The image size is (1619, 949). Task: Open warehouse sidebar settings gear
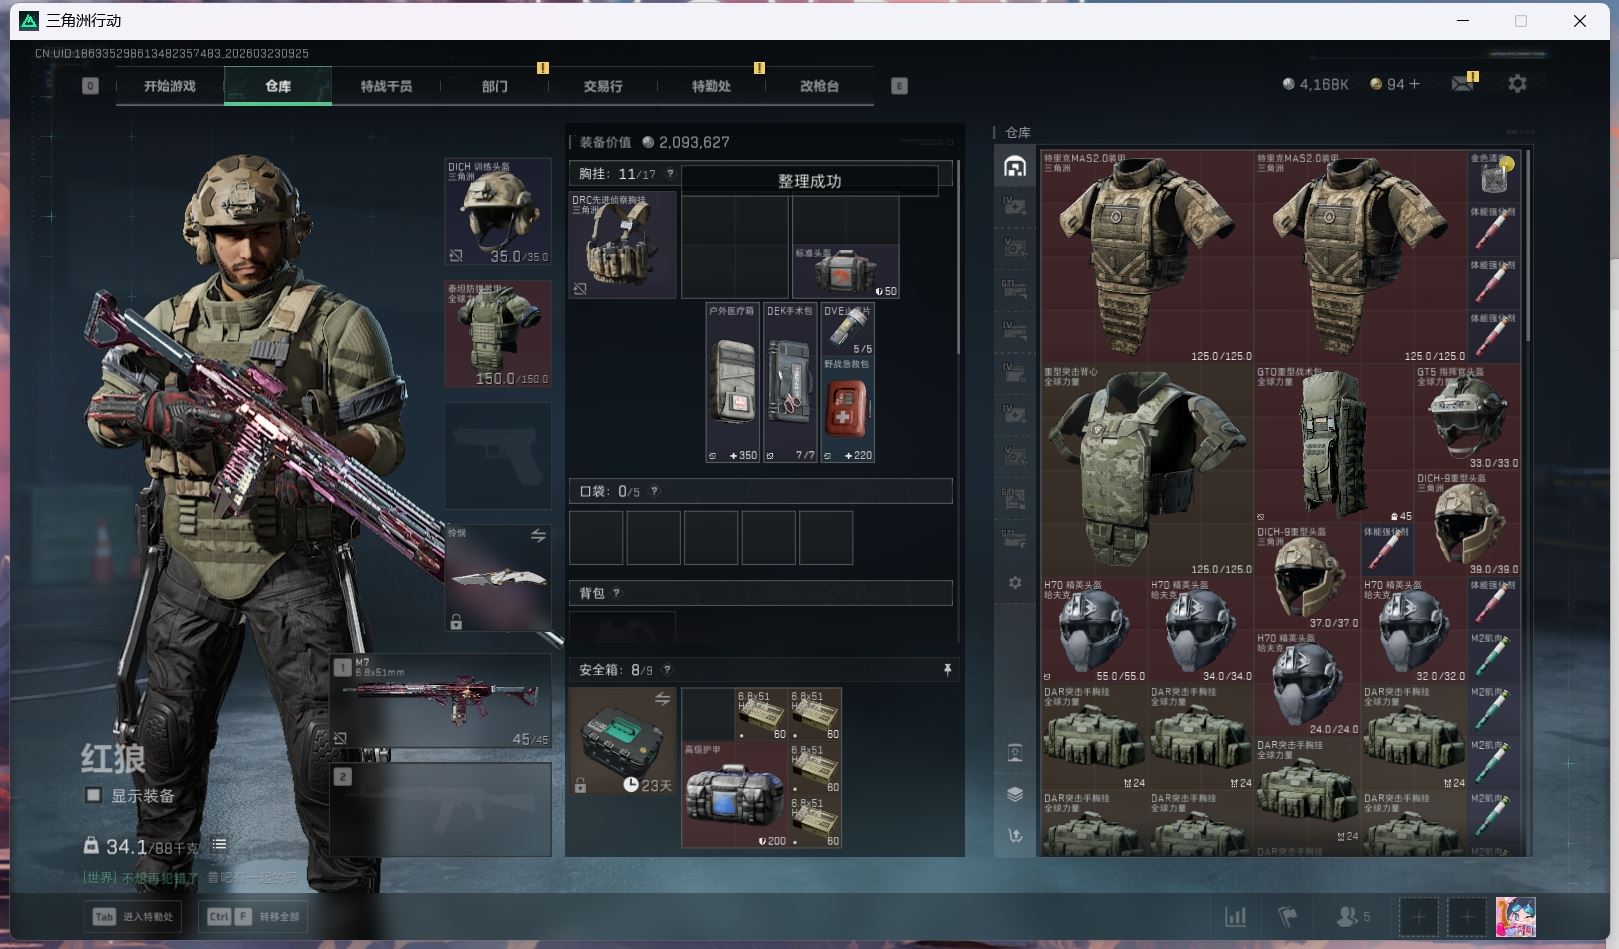(x=1015, y=583)
